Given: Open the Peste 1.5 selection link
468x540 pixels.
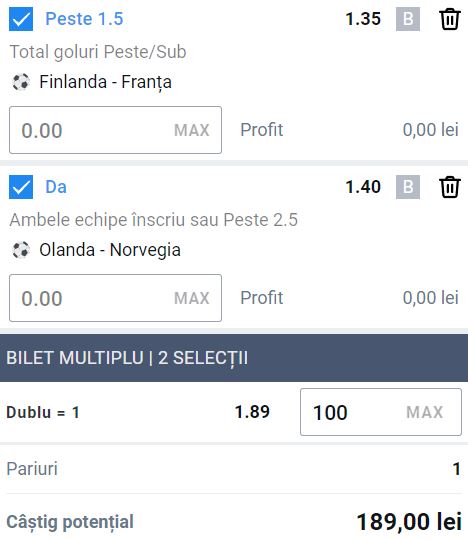Looking at the screenshot, I should 84,19.
